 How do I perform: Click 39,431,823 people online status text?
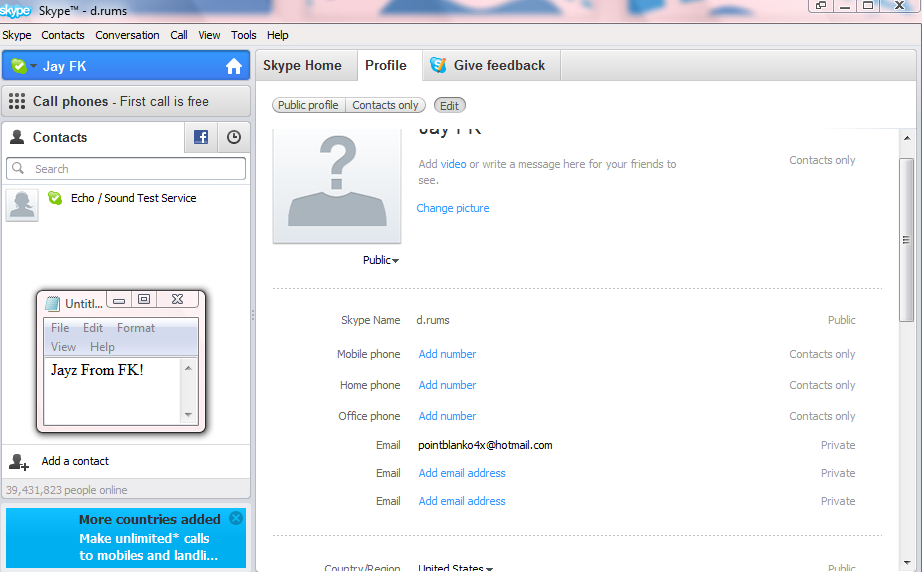click(x=66, y=490)
